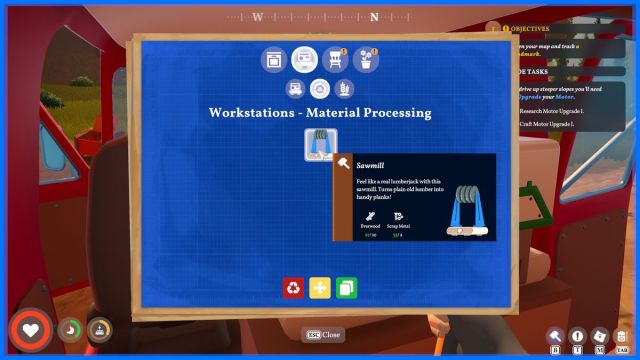Click the ESC Close button

coord(323,335)
